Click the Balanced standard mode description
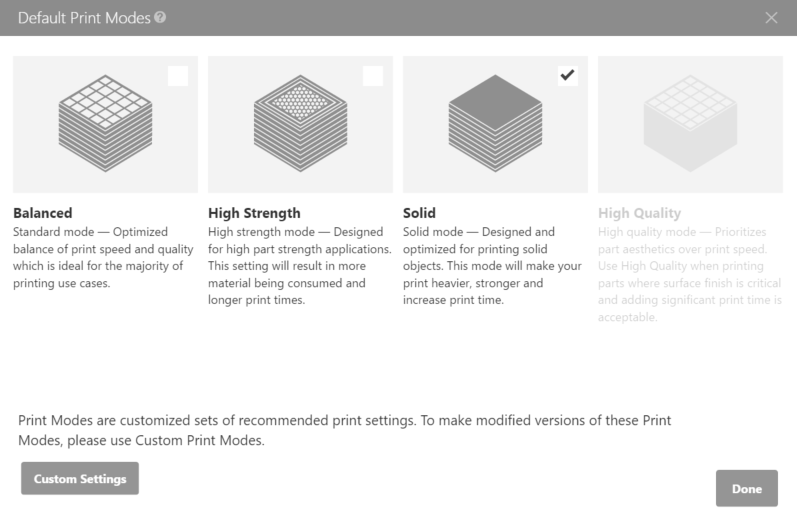Image resolution: width=797 pixels, height=525 pixels. (103, 257)
